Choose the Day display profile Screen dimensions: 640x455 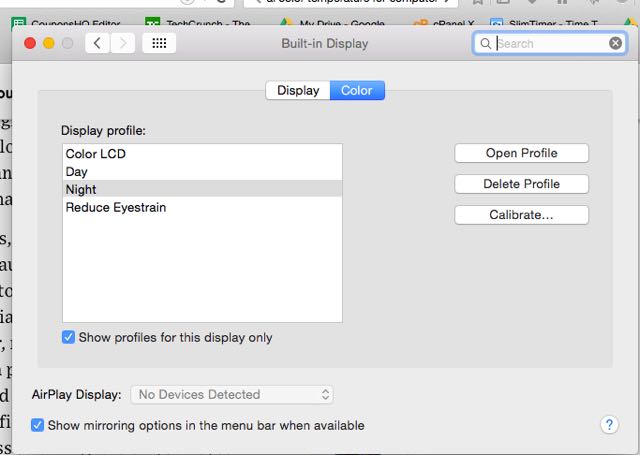pos(202,172)
